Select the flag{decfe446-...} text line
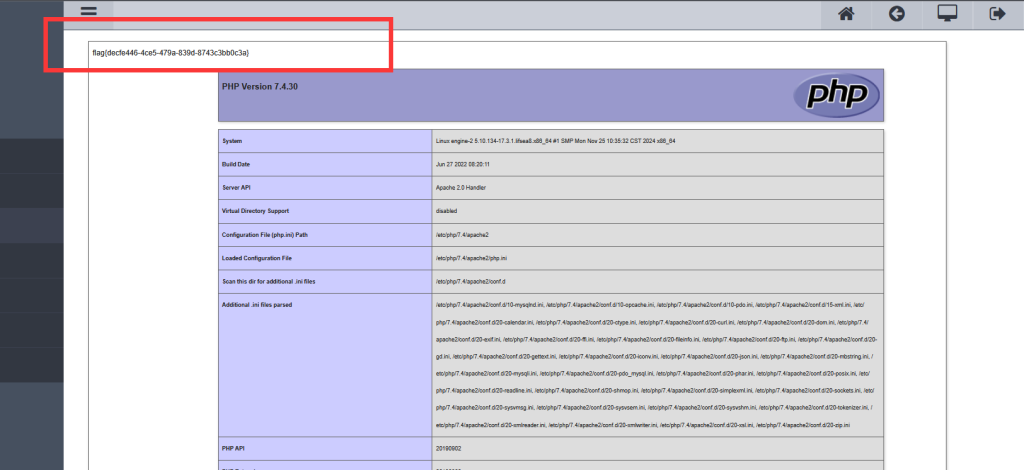This screenshot has height=470, width=1024. pyautogui.click(x=170, y=52)
